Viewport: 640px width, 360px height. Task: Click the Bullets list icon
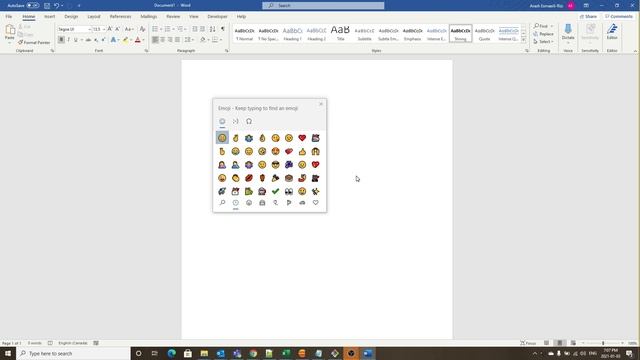tap(155, 29)
